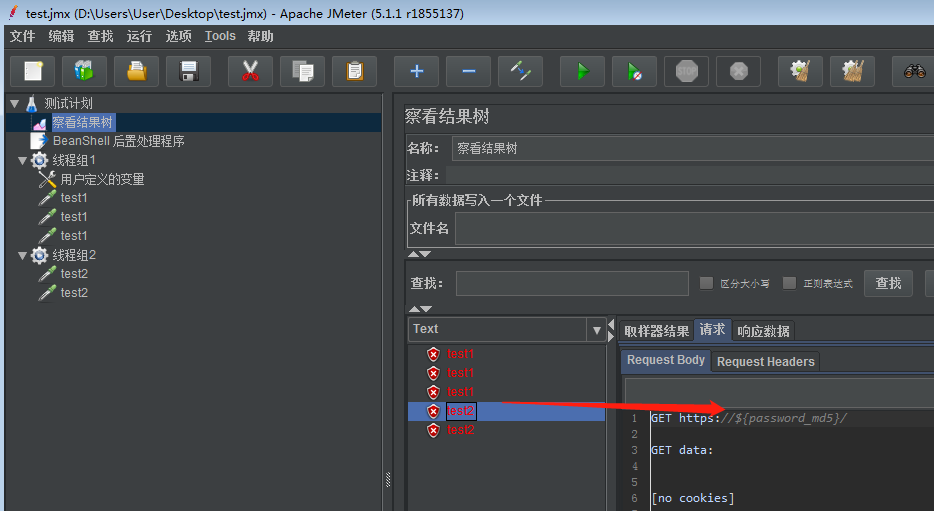Select the first test1 failed result
The width and height of the screenshot is (934, 511).
[460, 354]
